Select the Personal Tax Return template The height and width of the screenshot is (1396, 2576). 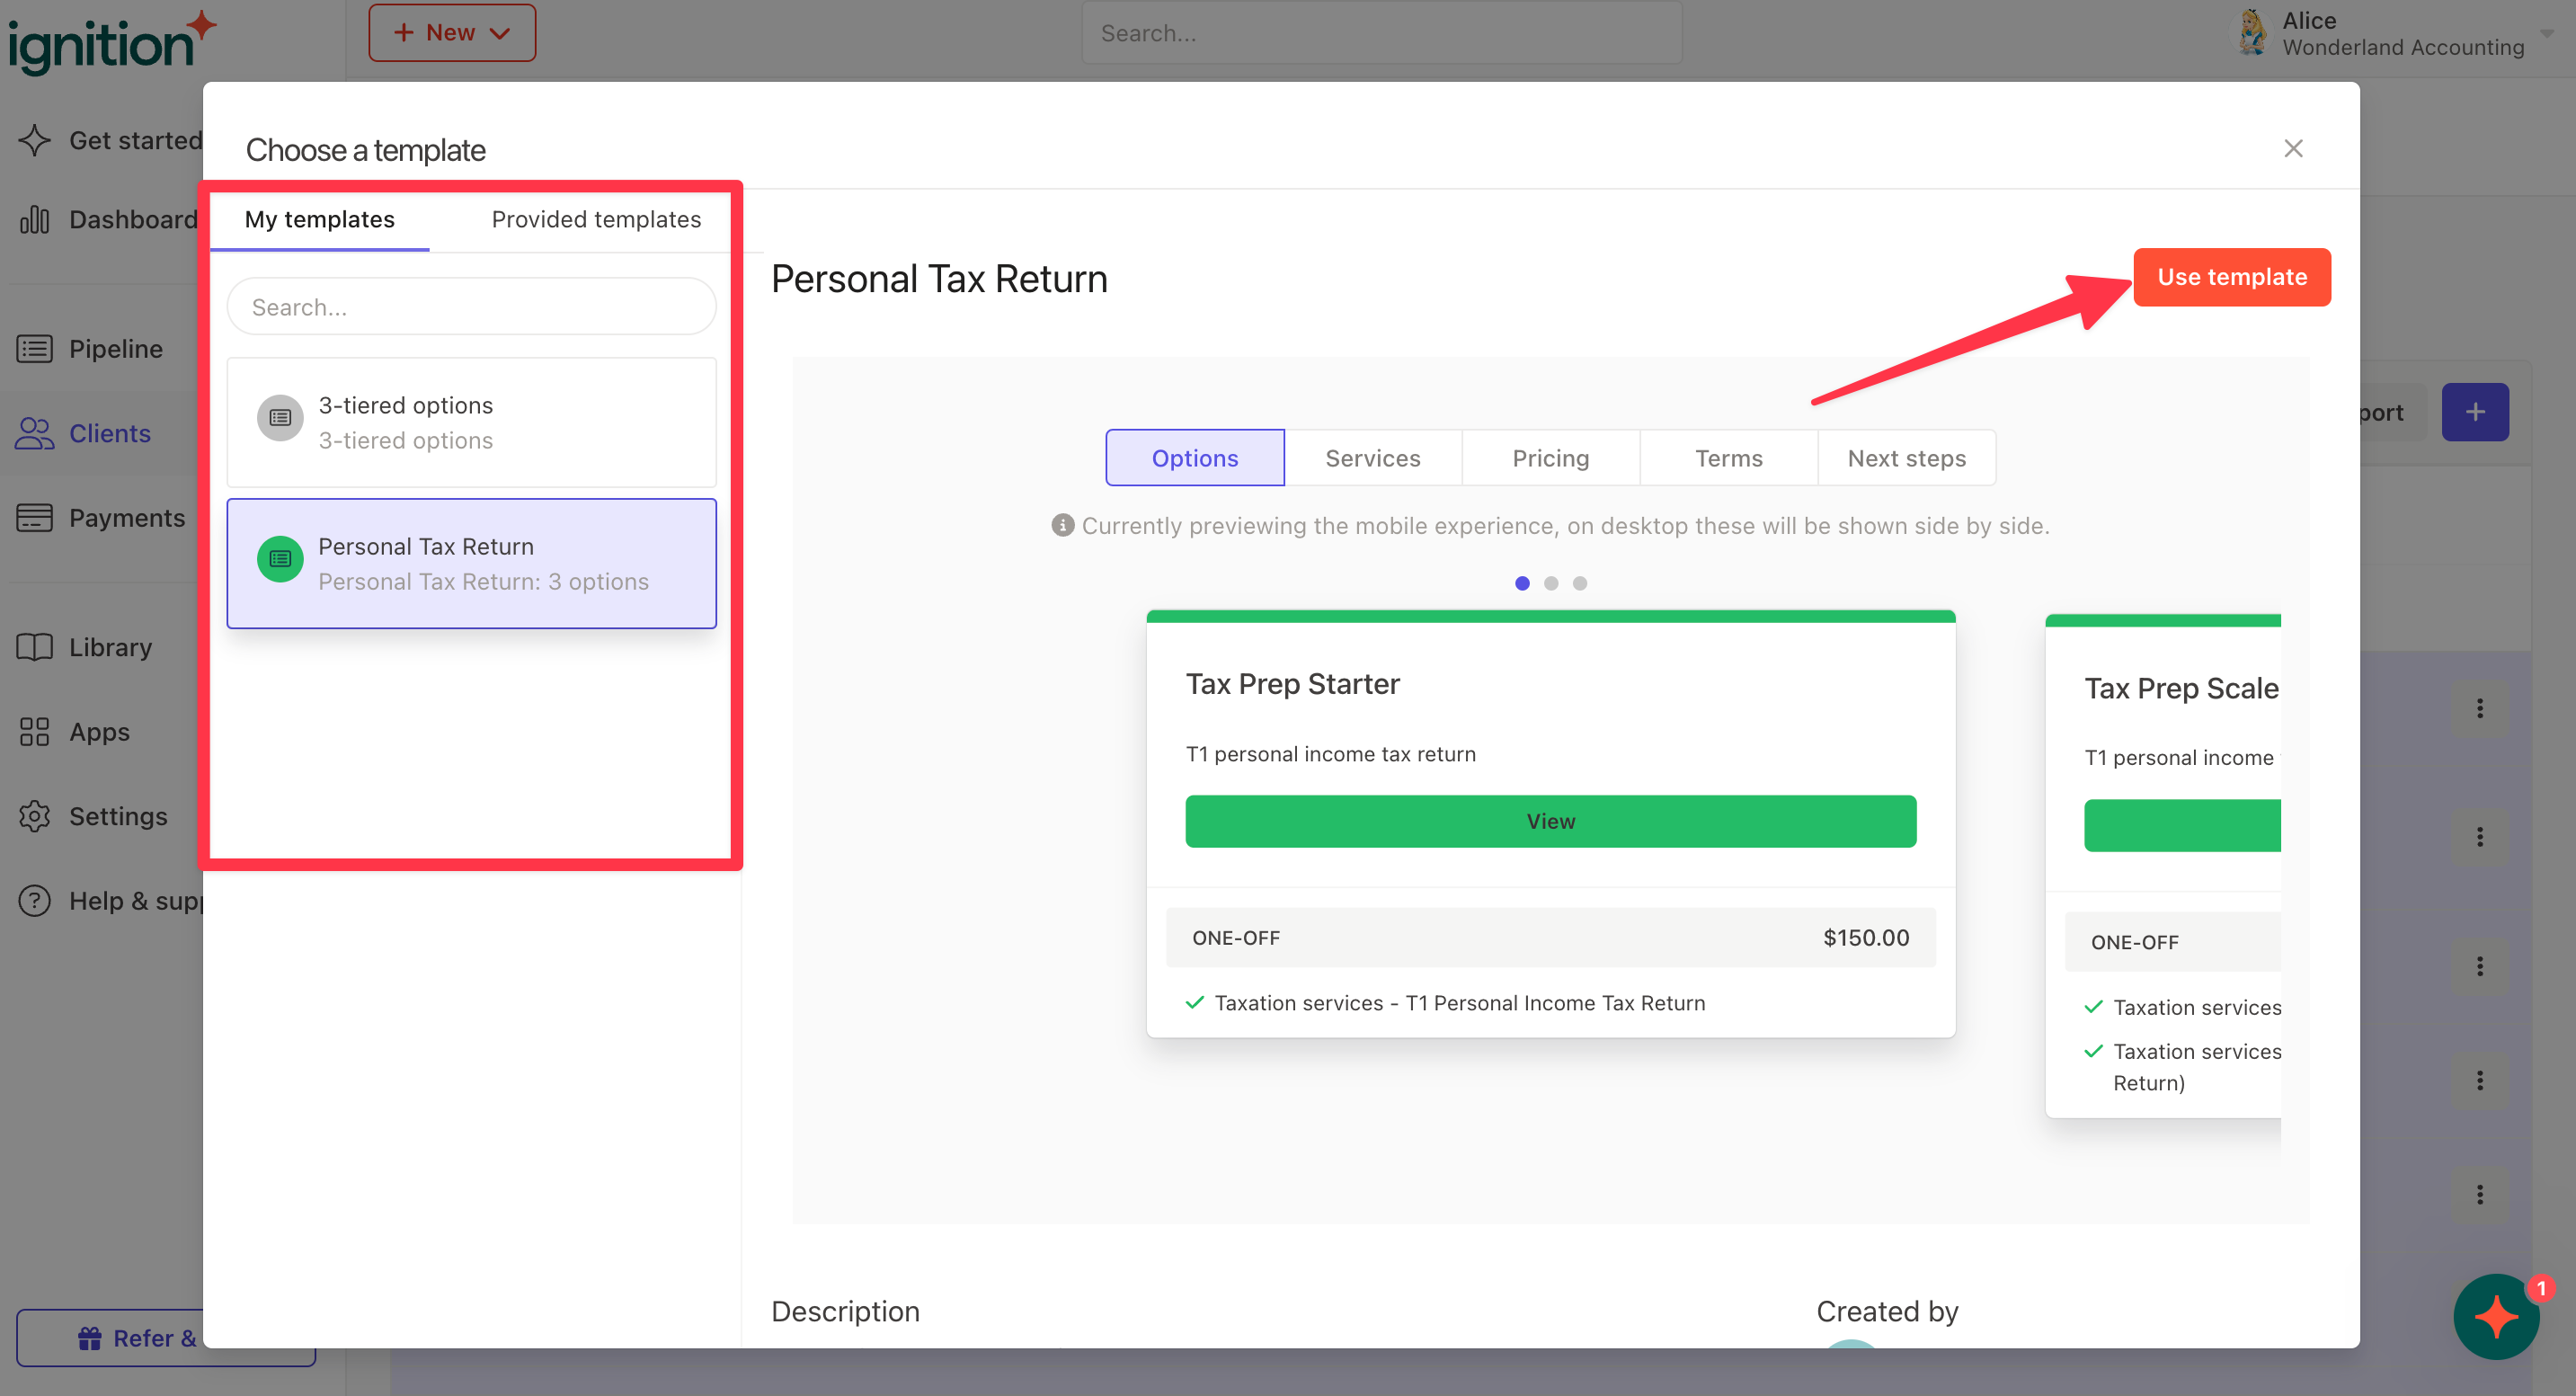pos(472,563)
